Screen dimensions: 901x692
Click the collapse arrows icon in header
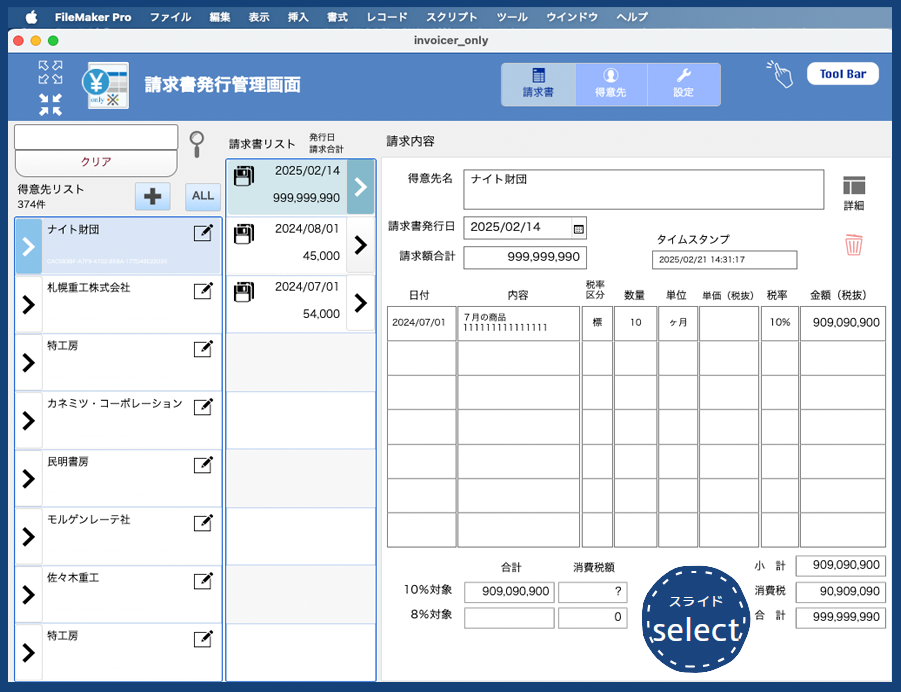[50, 104]
